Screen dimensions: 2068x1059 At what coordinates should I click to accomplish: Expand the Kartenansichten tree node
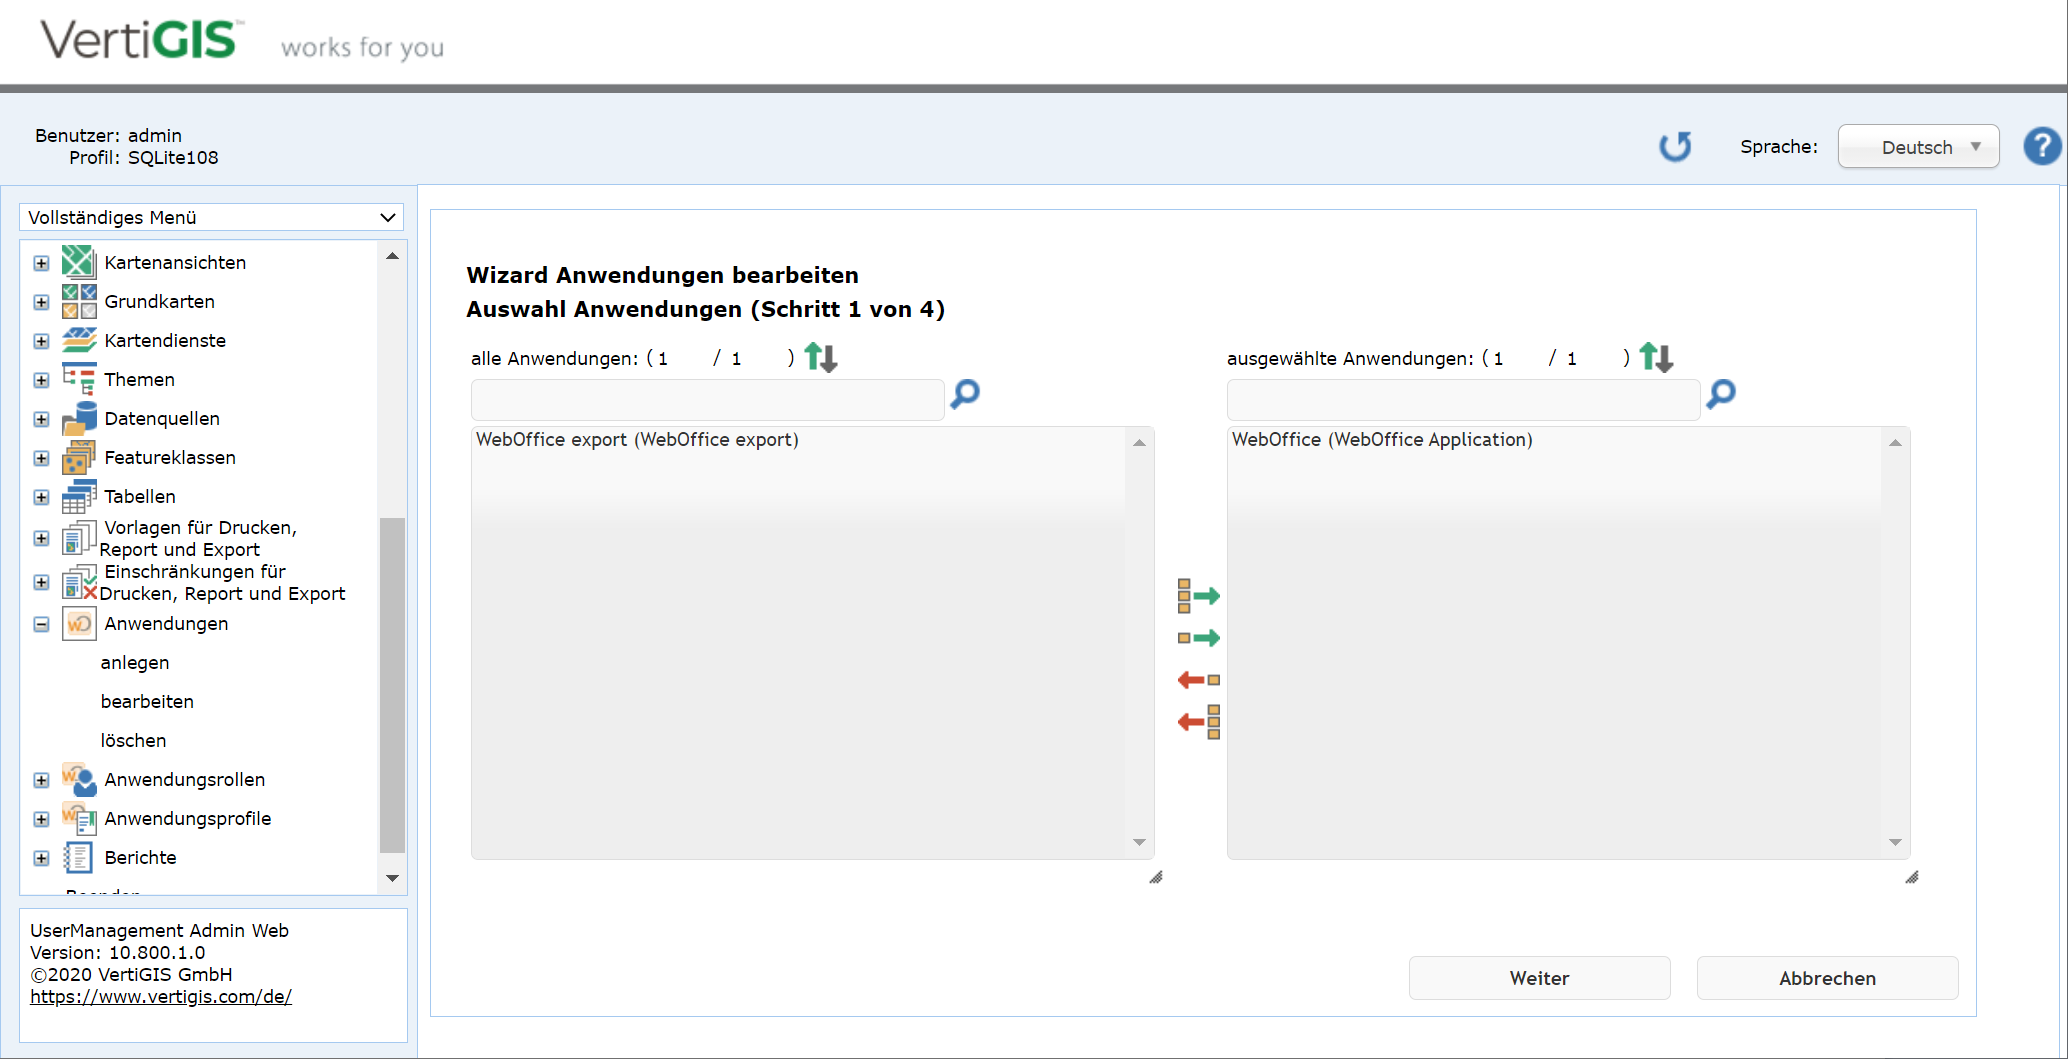tap(41, 263)
